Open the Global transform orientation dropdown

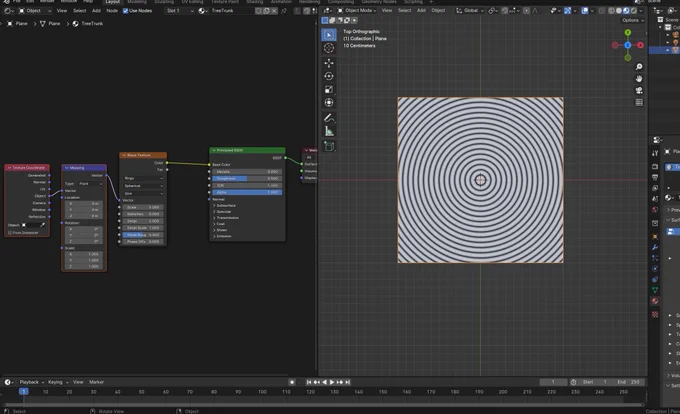pos(470,10)
